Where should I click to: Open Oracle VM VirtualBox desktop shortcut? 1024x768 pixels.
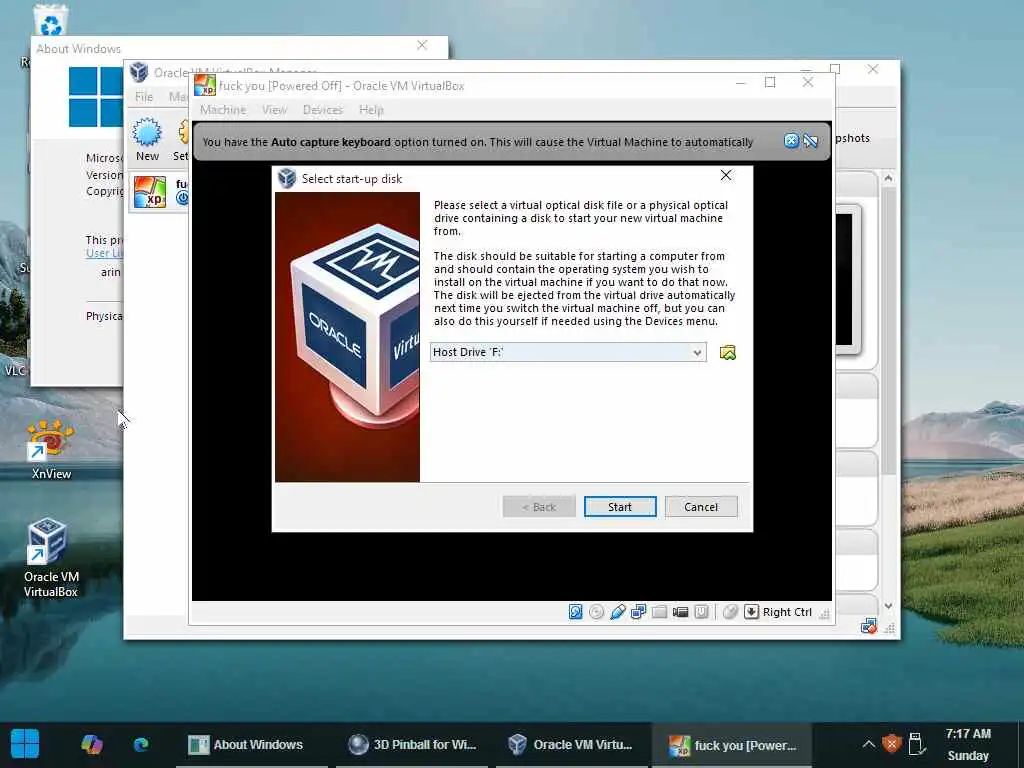[x=50, y=558]
